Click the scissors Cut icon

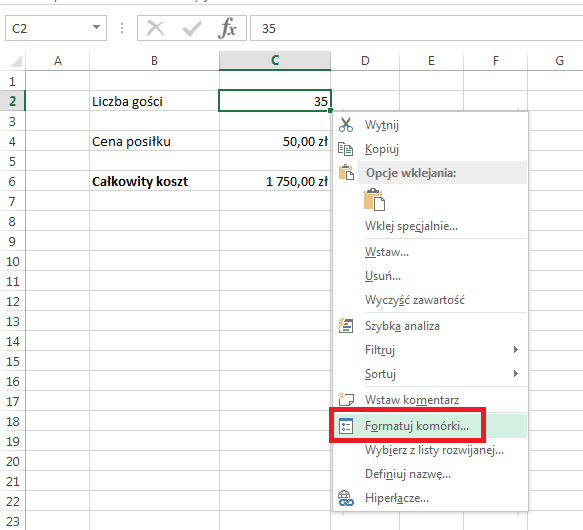[x=346, y=125]
